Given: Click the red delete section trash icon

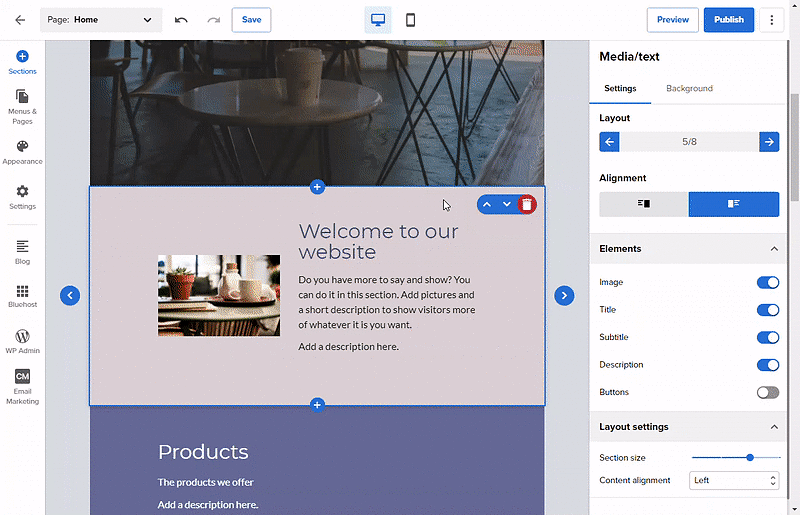Looking at the screenshot, I should (x=527, y=204).
